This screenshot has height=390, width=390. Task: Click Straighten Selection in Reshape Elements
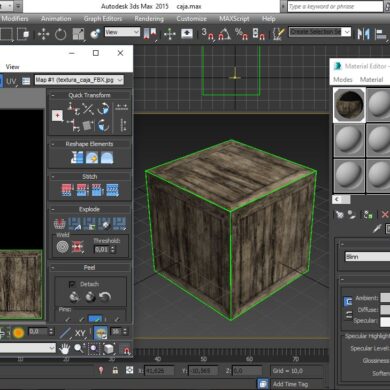pos(77,157)
